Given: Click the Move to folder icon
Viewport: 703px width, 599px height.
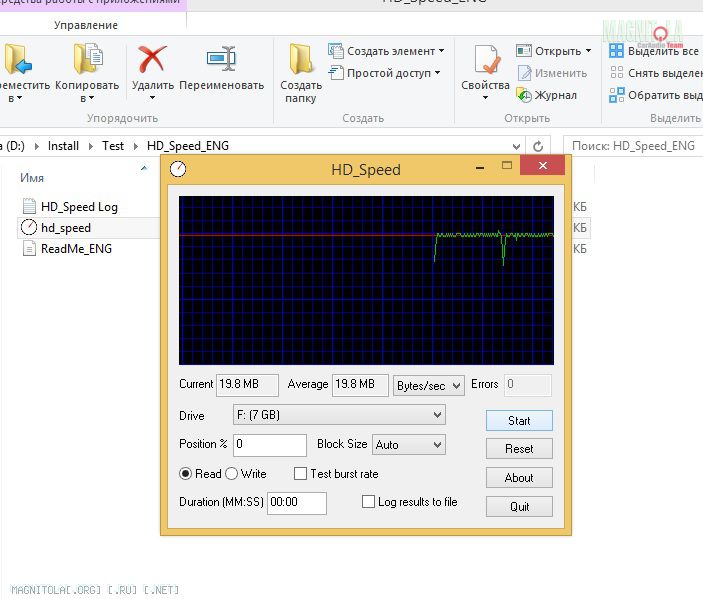Looking at the screenshot, I should [18, 59].
